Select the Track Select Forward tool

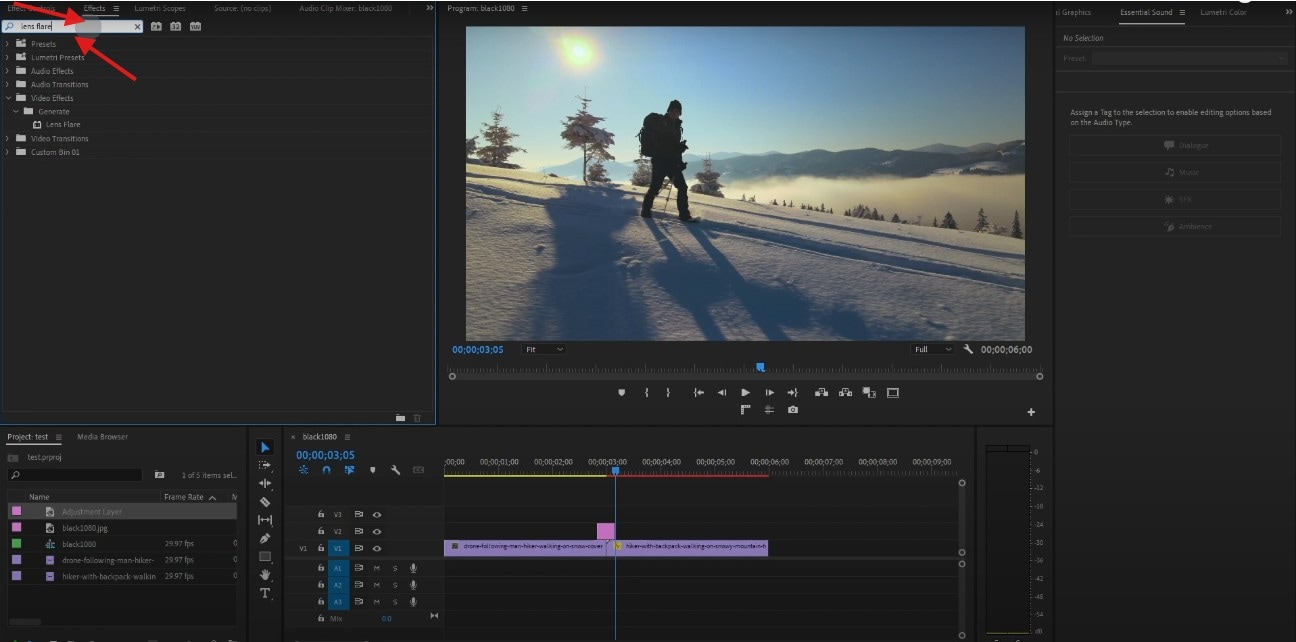pyautogui.click(x=265, y=465)
